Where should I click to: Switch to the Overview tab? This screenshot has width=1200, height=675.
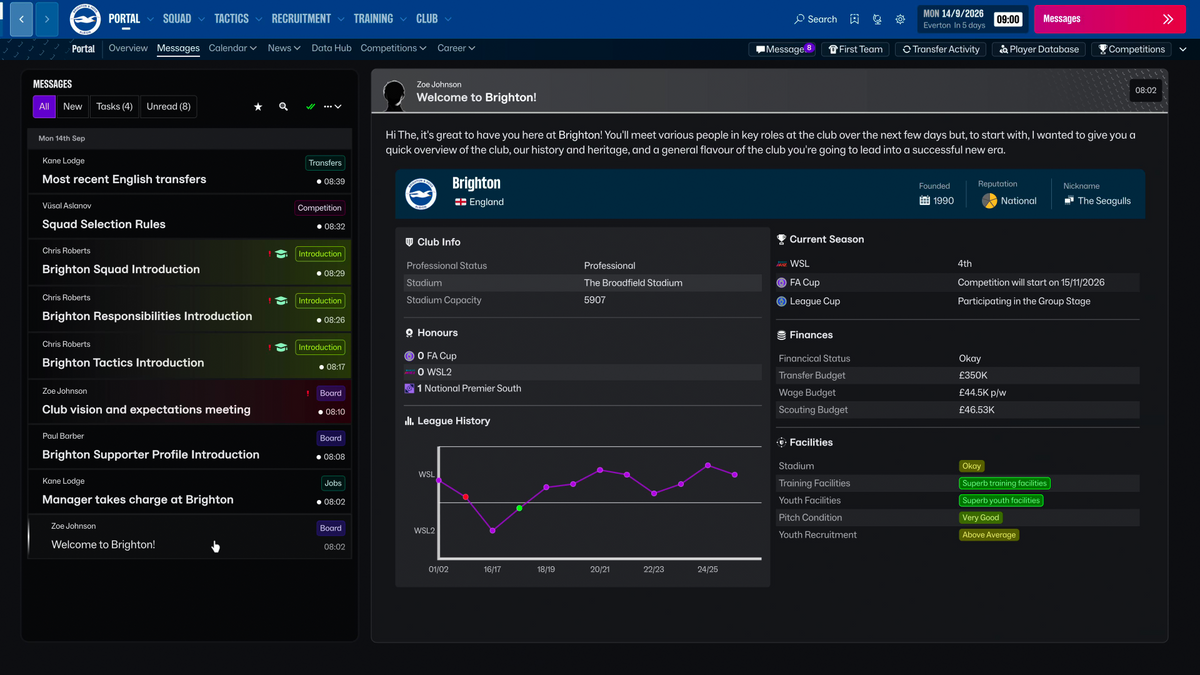(x=128, y=48)
